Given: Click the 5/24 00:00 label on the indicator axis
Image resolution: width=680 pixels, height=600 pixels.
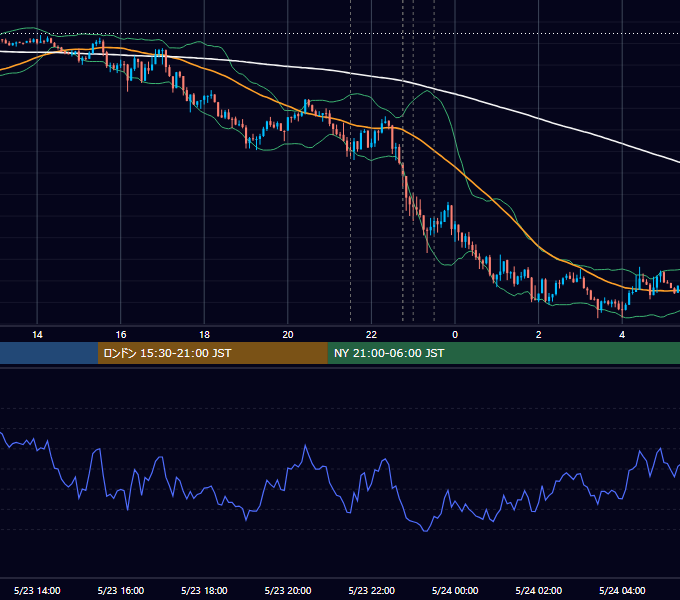Looking at the screenshot, I should 455,590.
